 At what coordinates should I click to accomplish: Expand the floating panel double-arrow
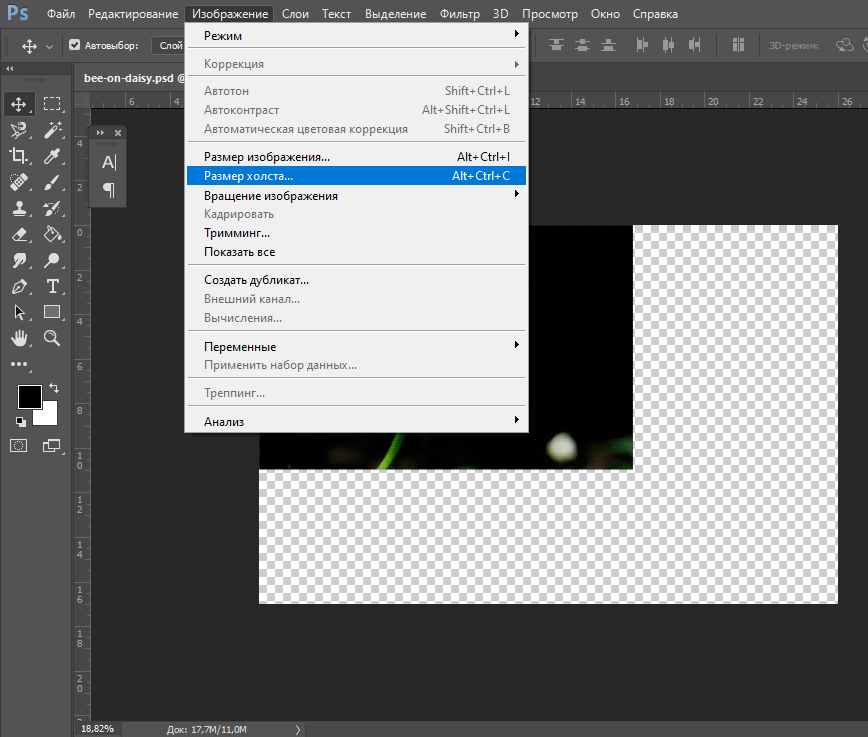(100, 133)
